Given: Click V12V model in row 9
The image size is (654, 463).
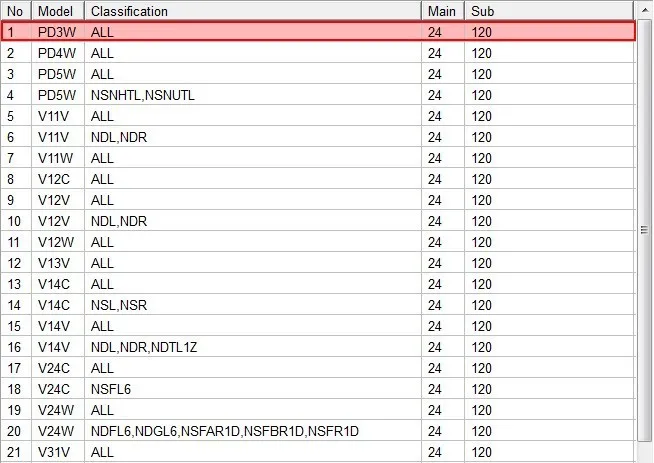Looking at the screenshot, I should click(58, 200).
